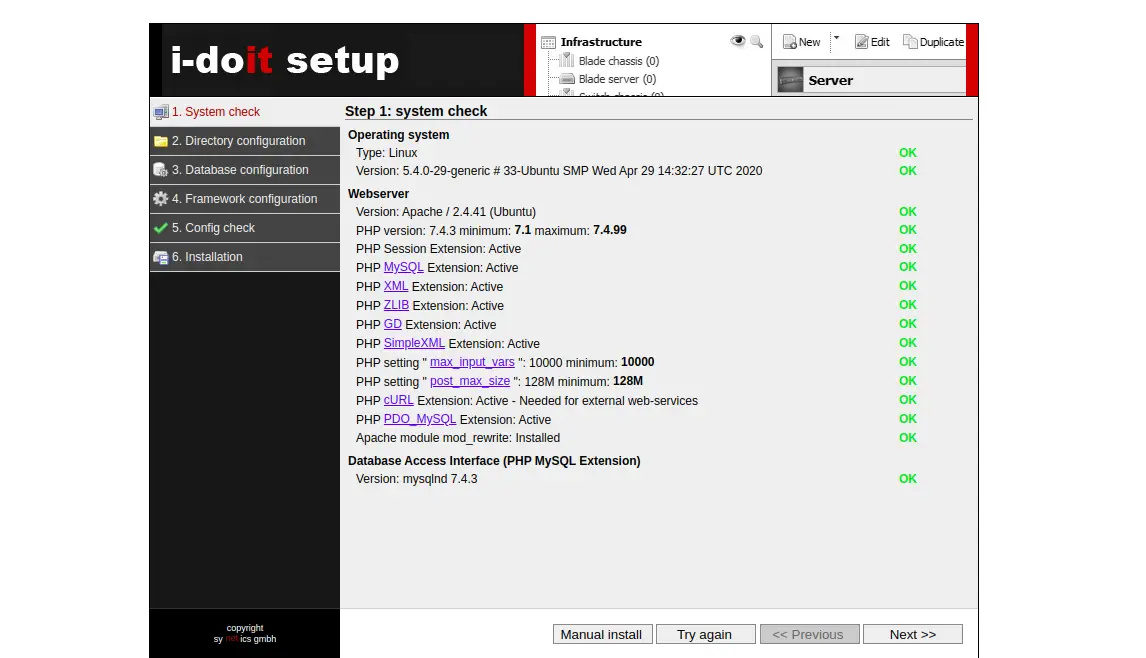Open the SimpleXML extension link
The image size is (1146, 658).
[414, 344]
